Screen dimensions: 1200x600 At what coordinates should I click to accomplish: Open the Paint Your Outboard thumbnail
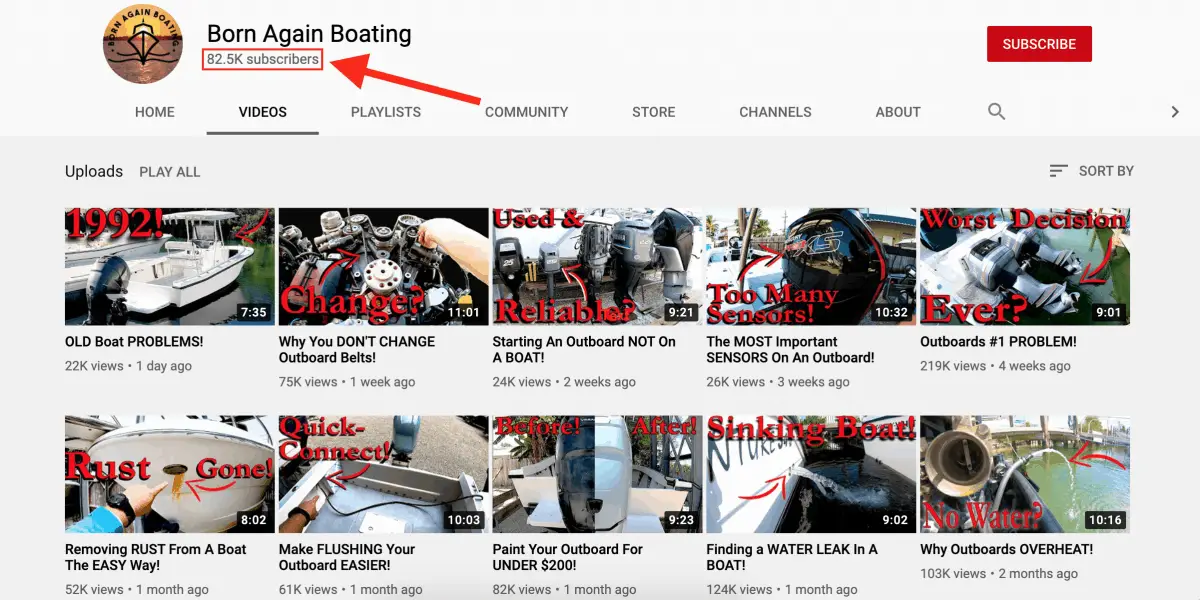click(598, 474)
